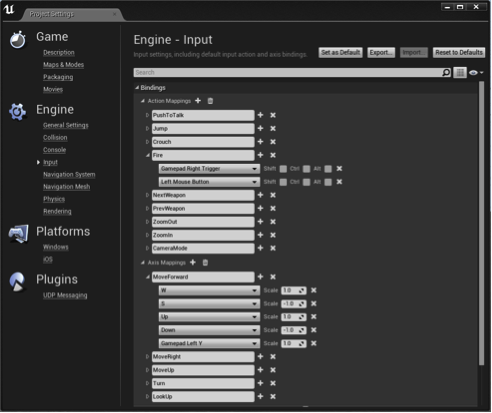Click the vertical scrollbar of bindings panel
The width and height of the screenshot is (492, 413).
click(481, 223)
